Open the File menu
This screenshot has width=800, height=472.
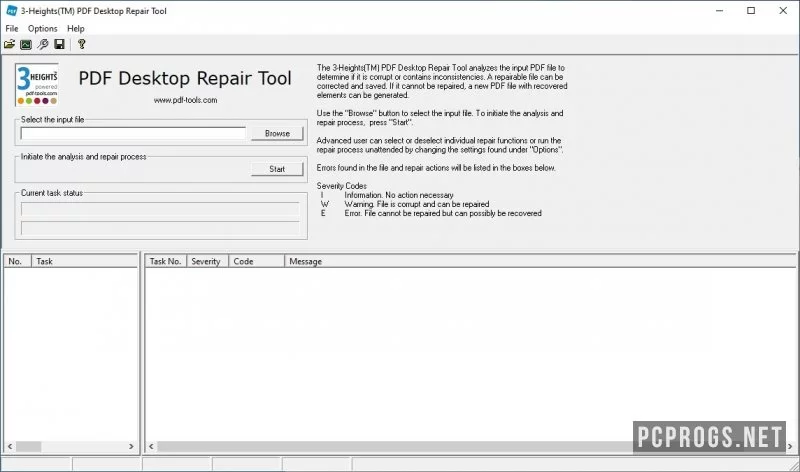tap(12, 29)
